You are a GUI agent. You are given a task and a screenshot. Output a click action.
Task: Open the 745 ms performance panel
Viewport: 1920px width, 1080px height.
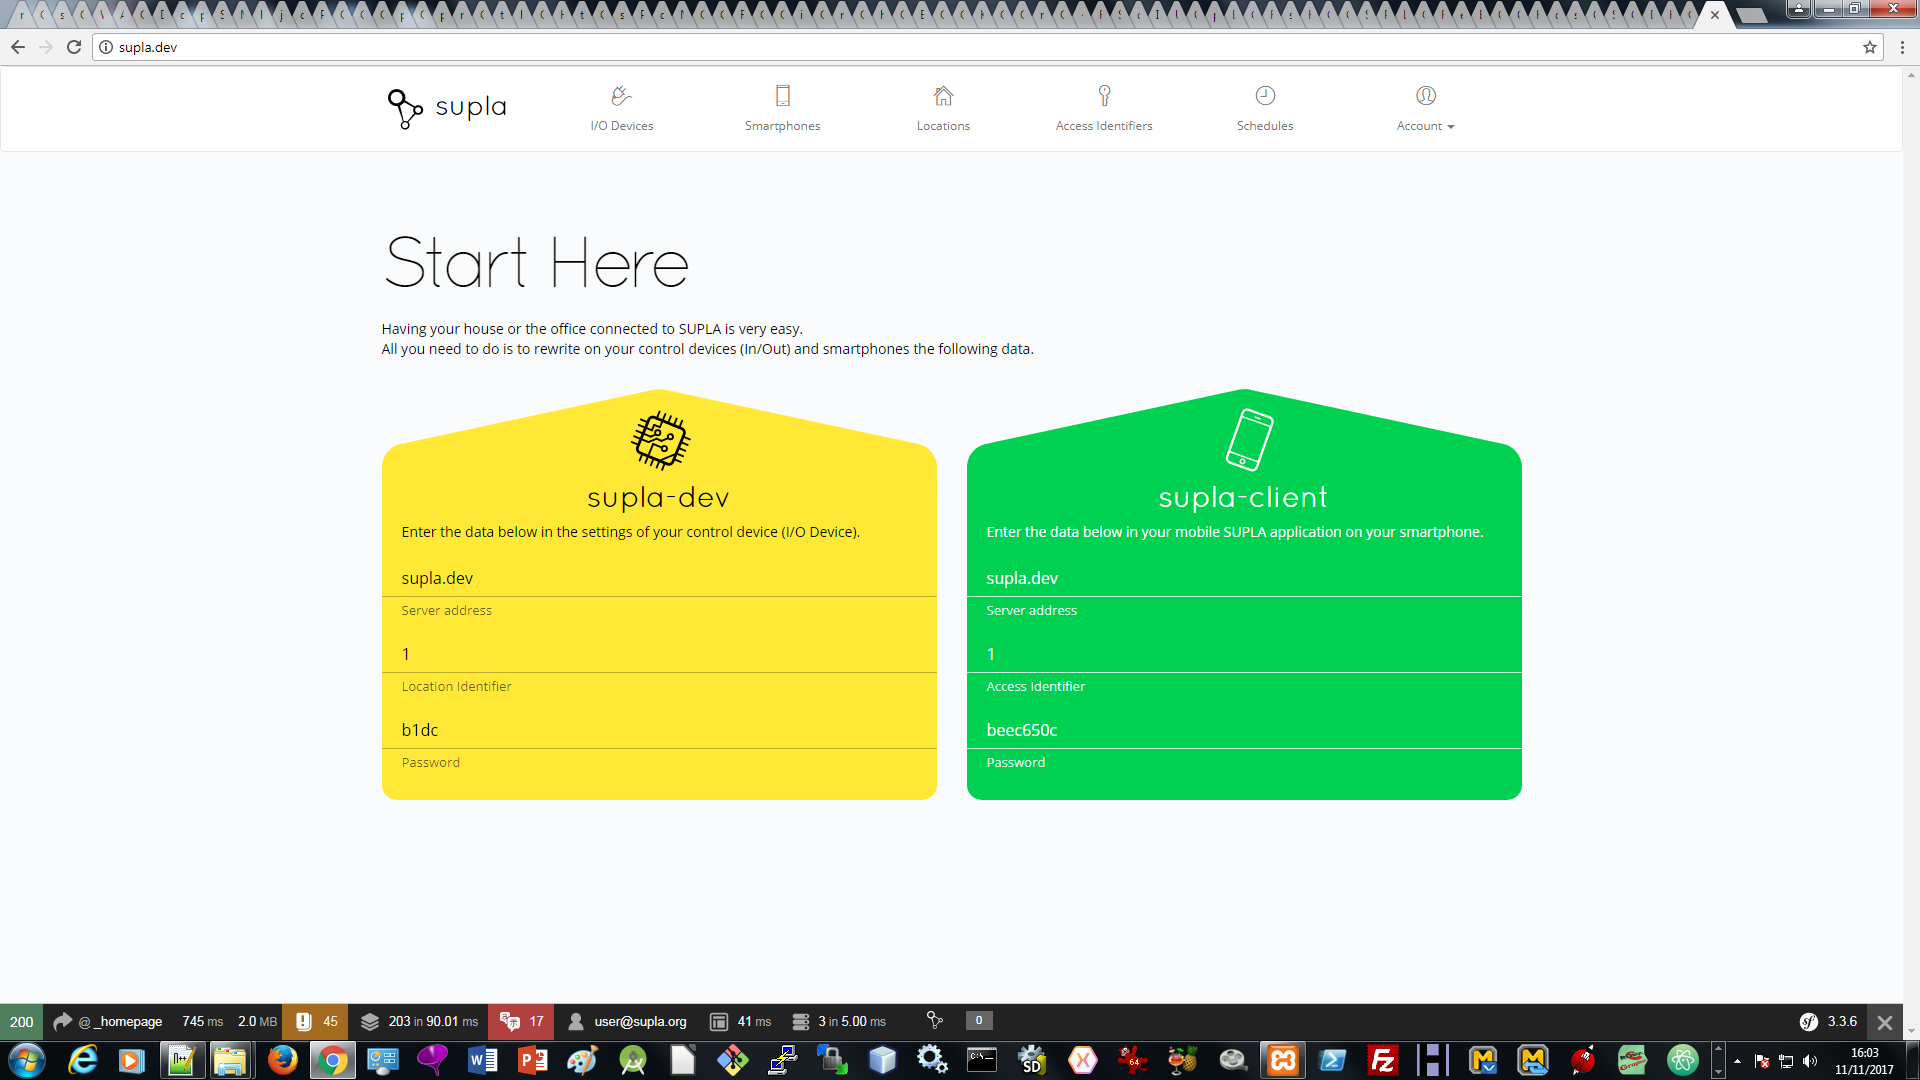(x=202, y=1021)
